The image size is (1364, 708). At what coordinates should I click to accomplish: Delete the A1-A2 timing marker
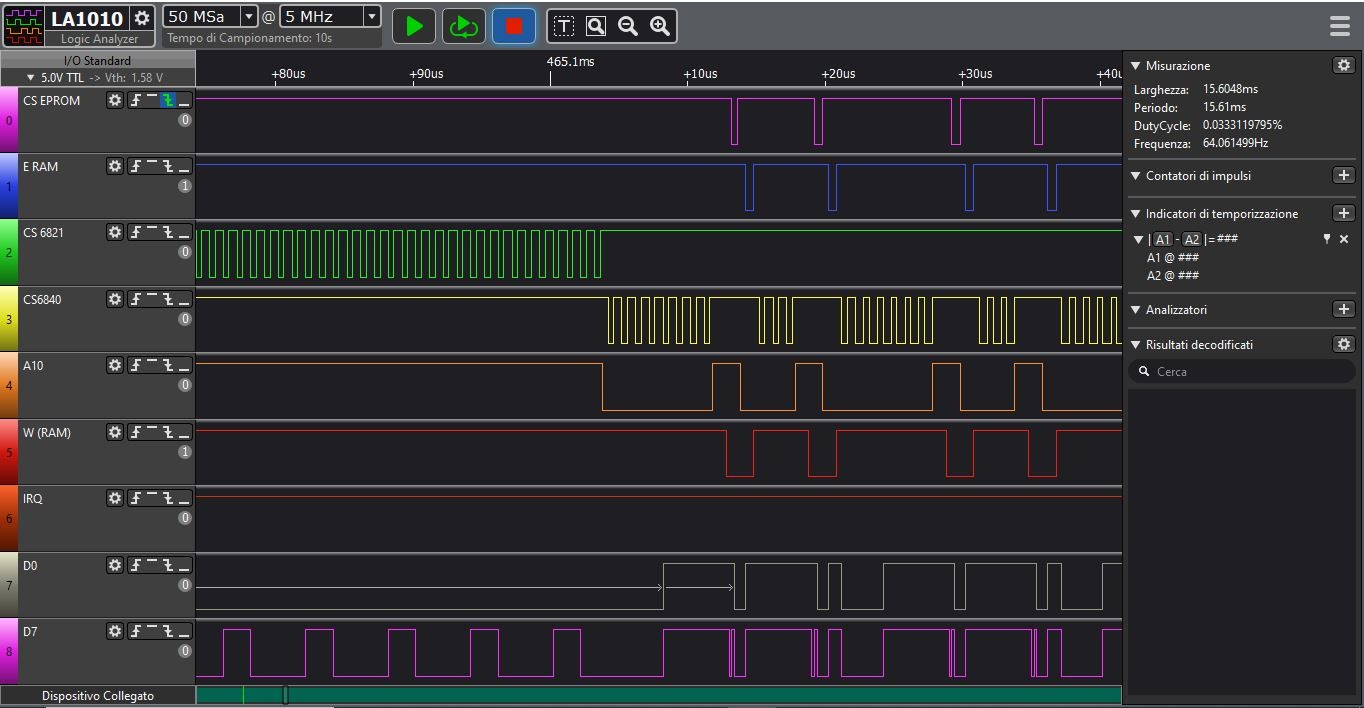(1344, 239)
